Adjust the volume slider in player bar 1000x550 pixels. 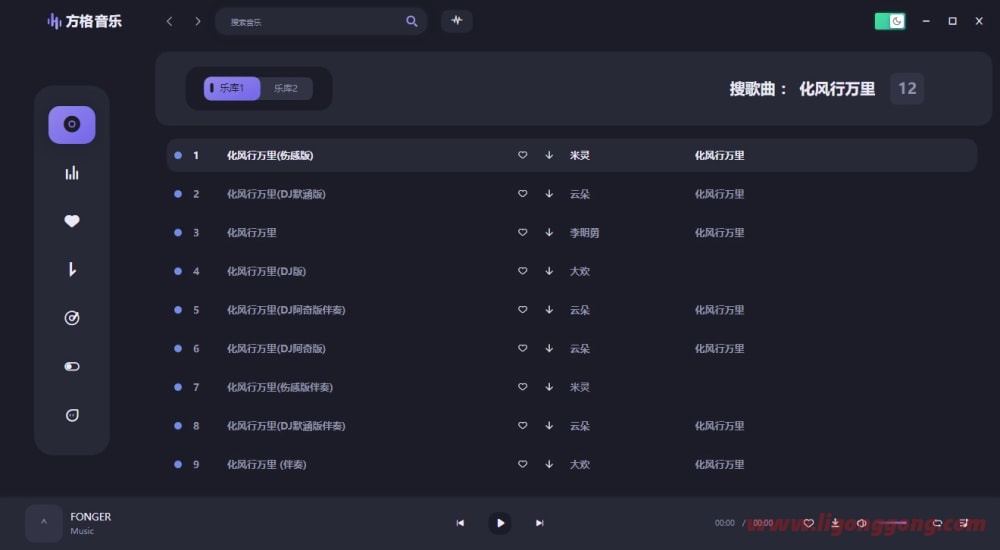click(x=895, y=523)
